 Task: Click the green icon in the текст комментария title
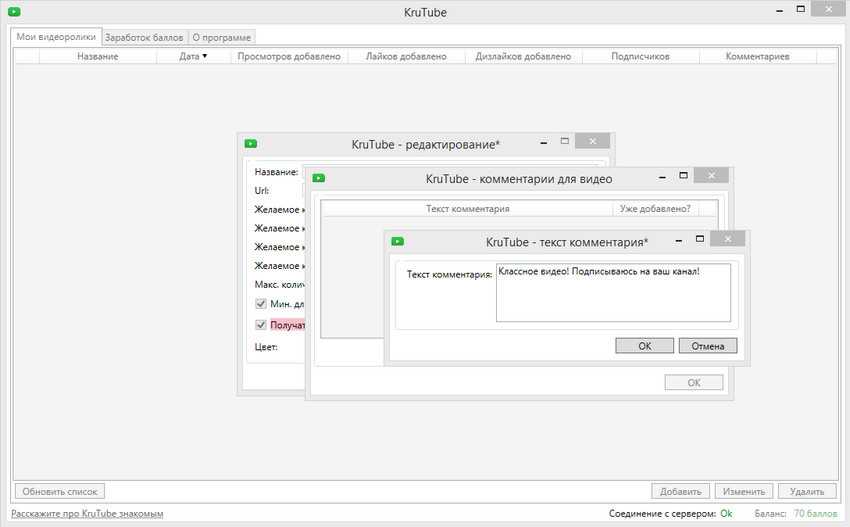tap(397, 241)
